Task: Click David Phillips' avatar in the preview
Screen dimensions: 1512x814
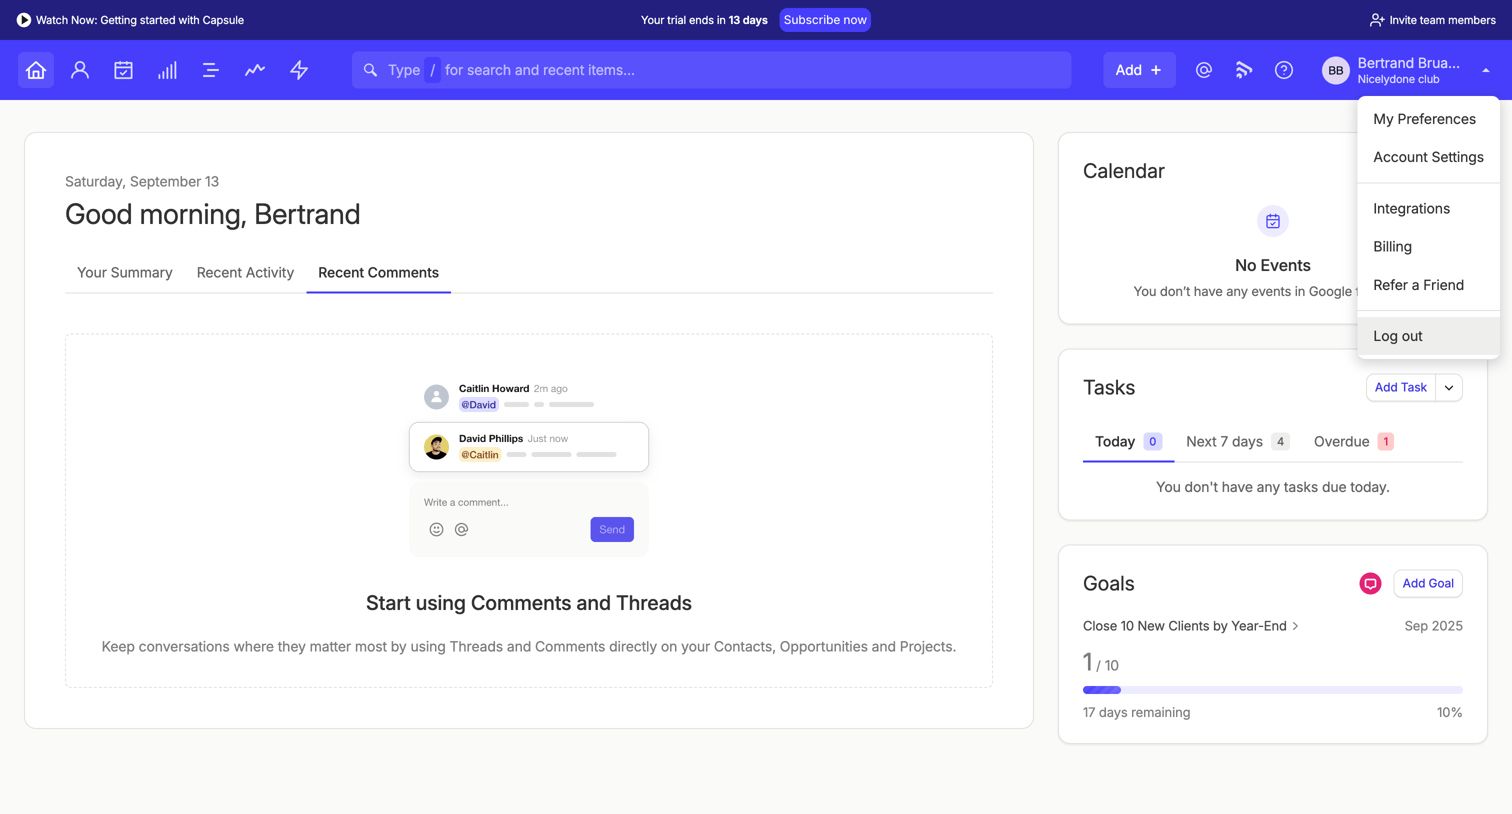Action: [436, 447]
